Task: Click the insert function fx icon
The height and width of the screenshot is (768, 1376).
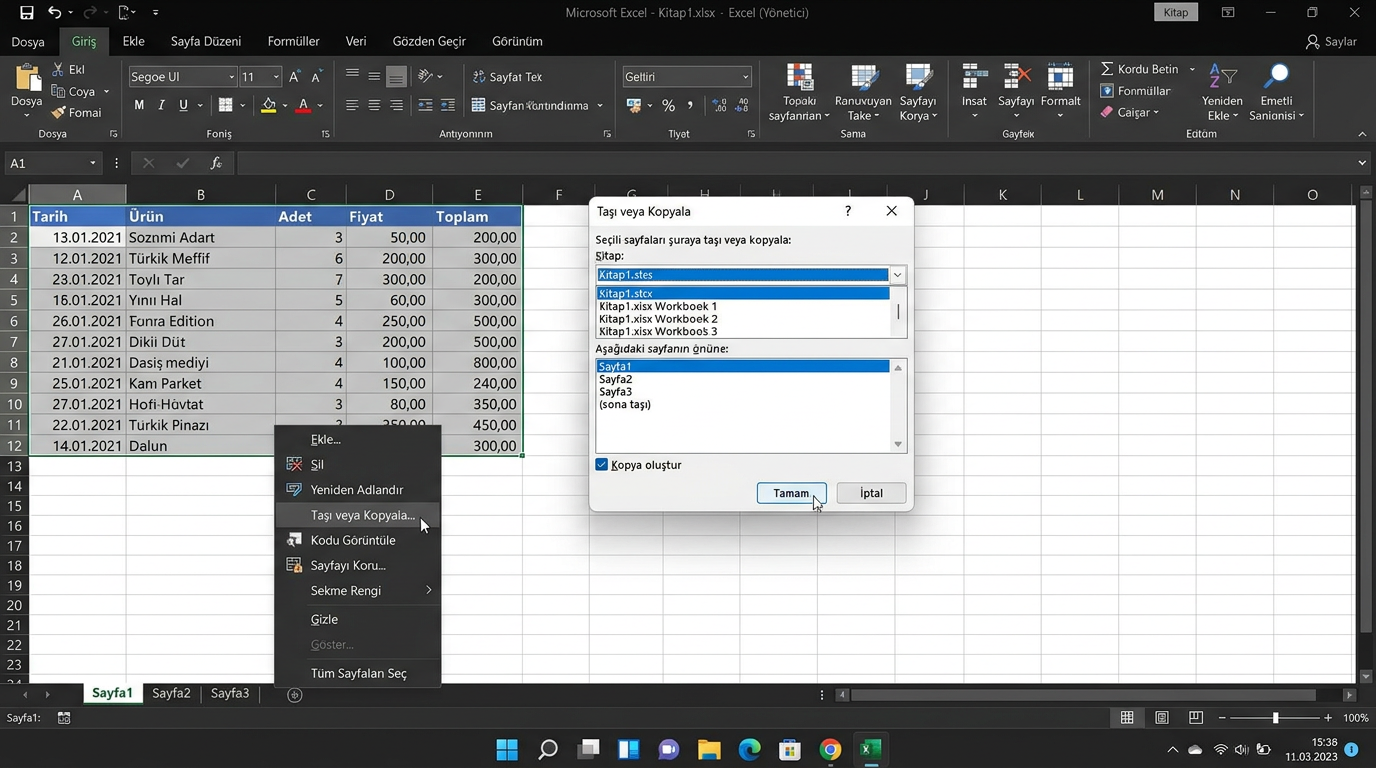Action: [x=216, y=163]
